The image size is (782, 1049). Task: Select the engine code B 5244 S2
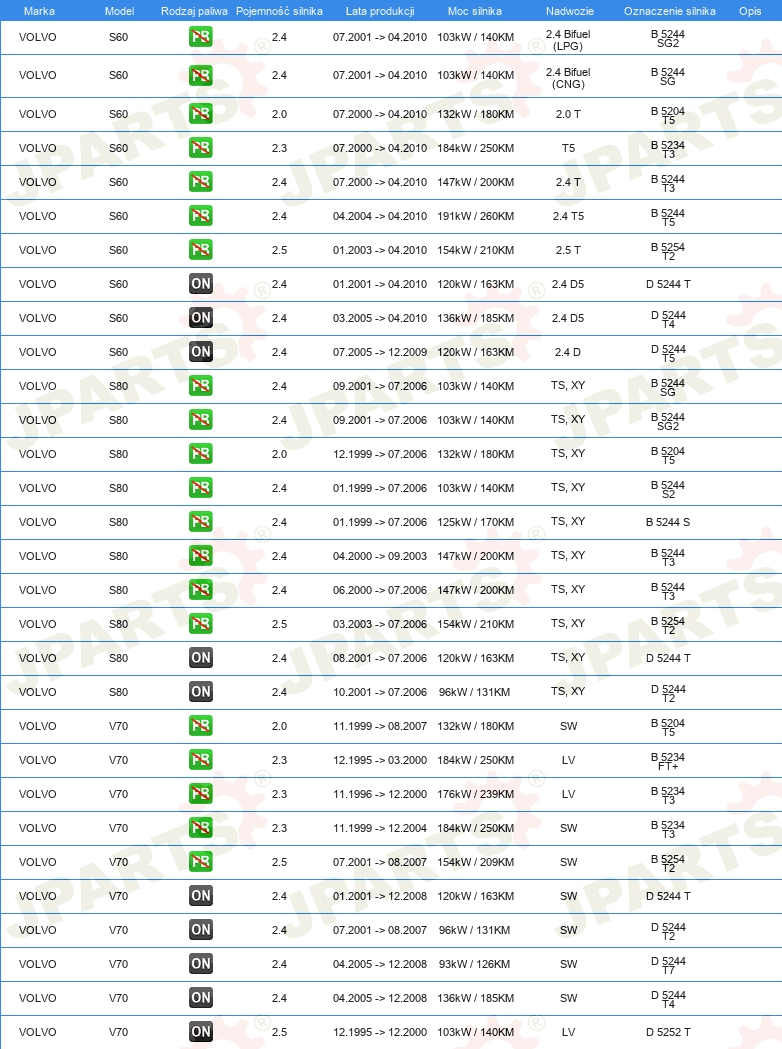(x=668, y=489)
